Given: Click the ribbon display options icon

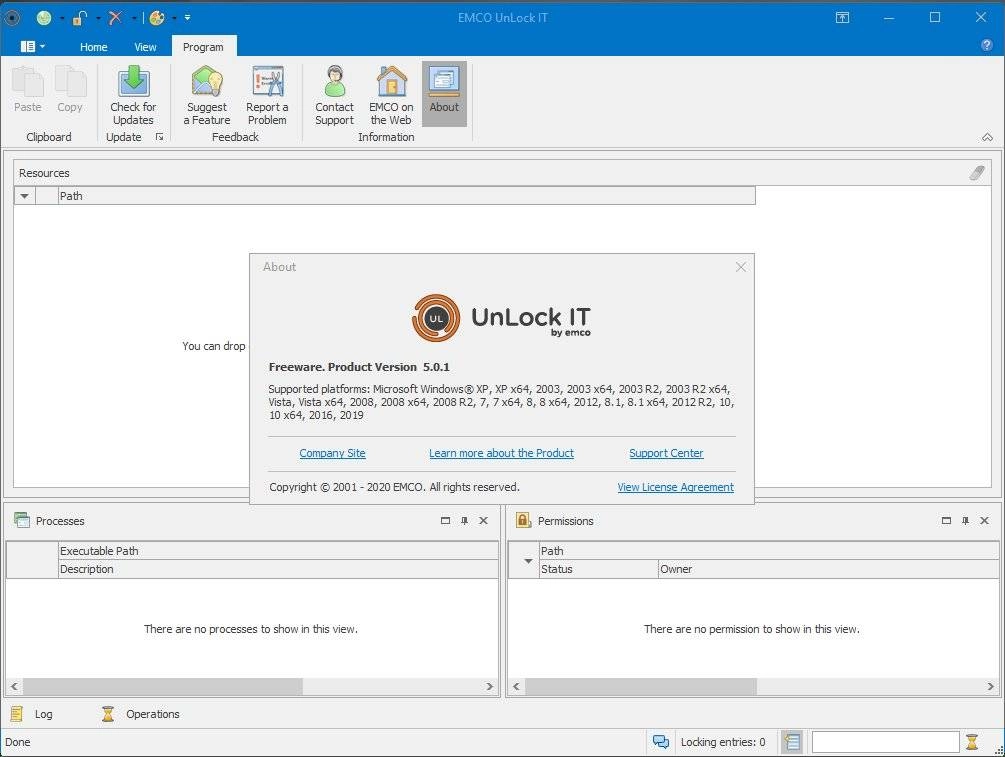Looking at the screenshot, I should coord(842,17).
